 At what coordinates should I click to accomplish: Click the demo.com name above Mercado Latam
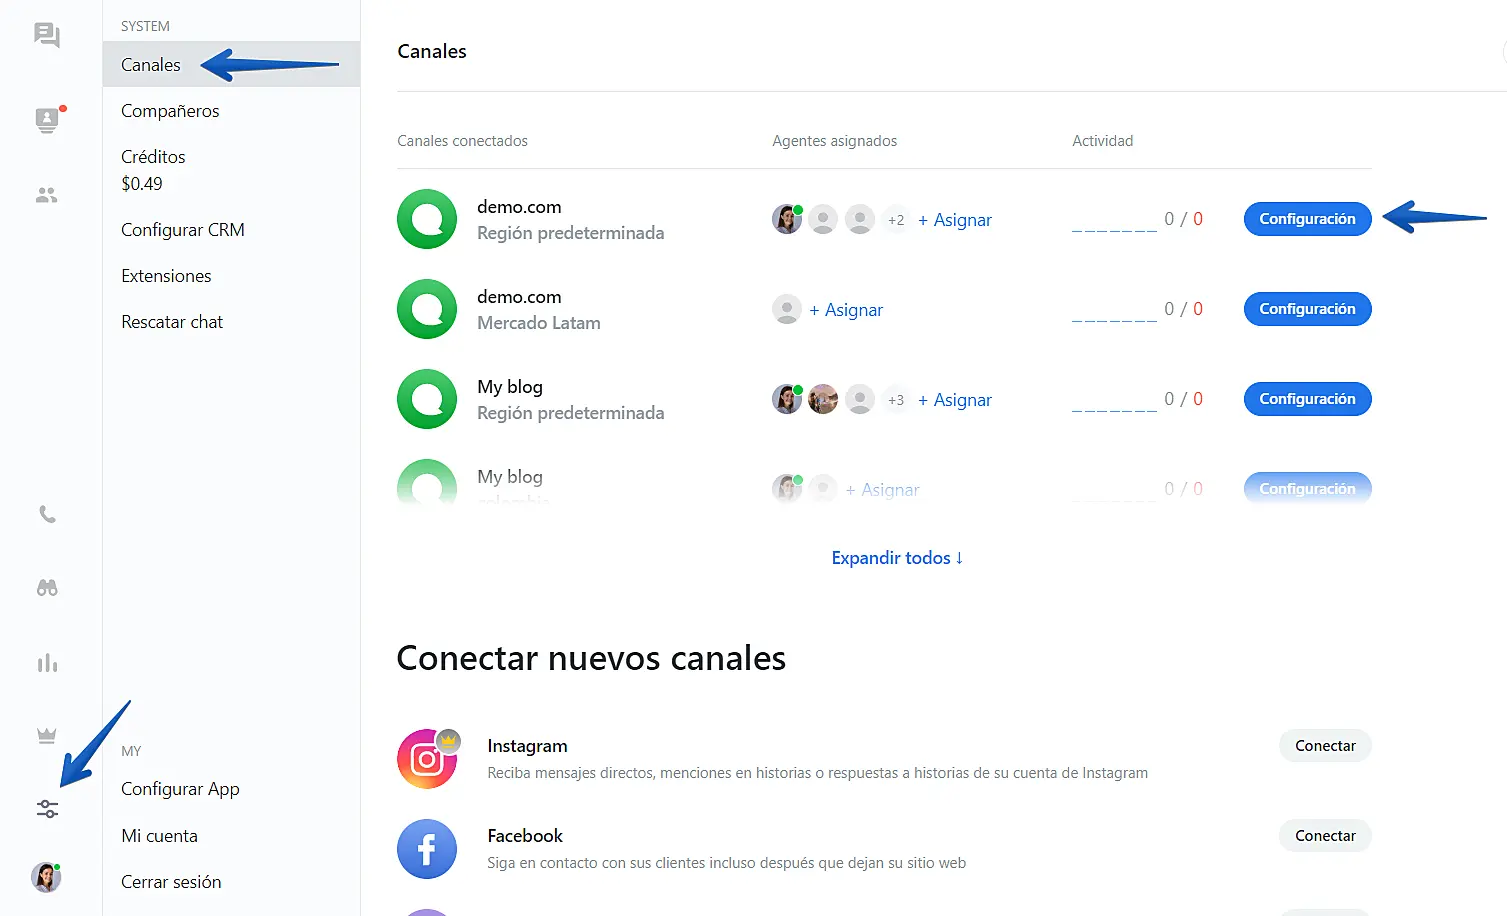(519, 297)
